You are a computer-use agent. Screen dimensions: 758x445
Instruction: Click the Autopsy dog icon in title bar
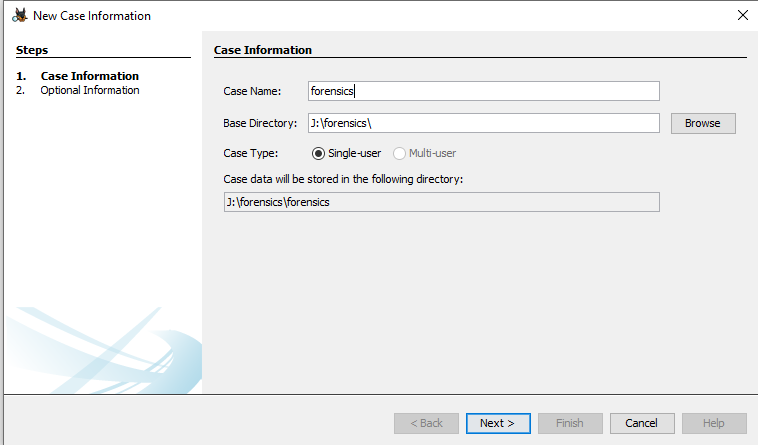pos(20,15)
